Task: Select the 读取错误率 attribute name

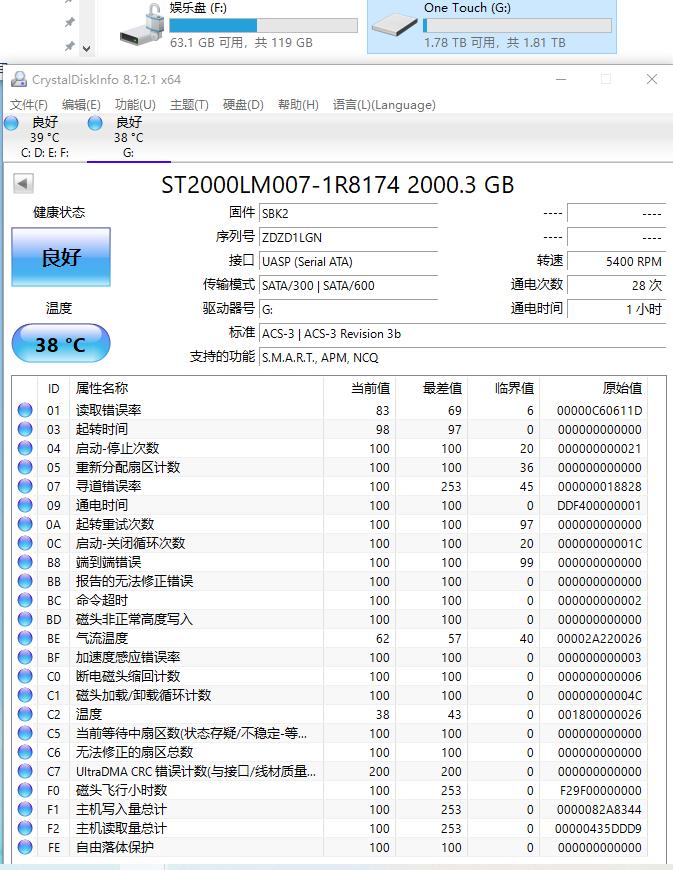Action: [109, 410]
